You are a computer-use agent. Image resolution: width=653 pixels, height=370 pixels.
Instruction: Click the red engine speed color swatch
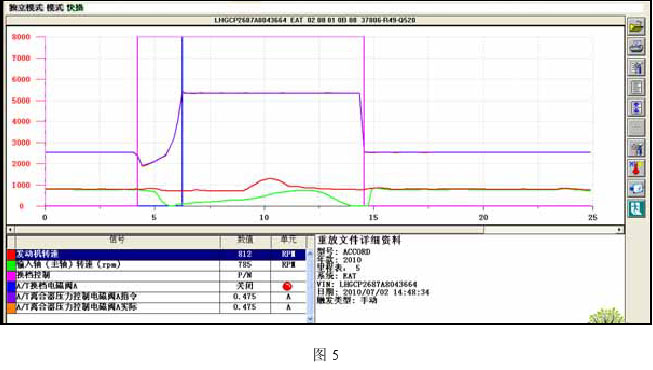pyautogui.click(x=11, y=254)
